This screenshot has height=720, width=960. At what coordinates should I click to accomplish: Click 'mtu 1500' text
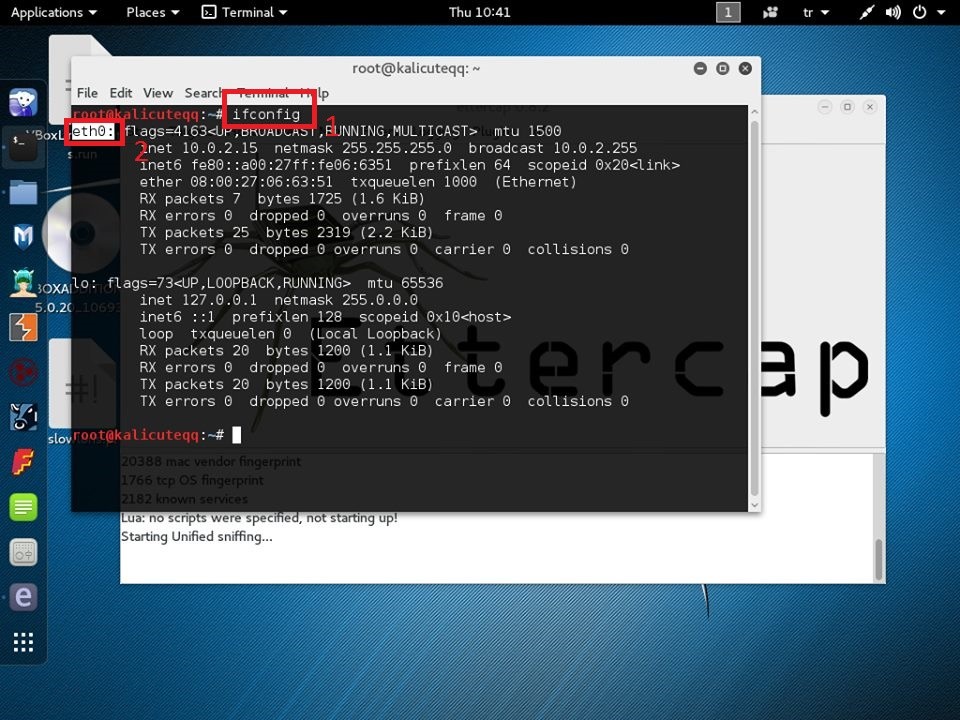pyautogui.click(x=527, y=131)
